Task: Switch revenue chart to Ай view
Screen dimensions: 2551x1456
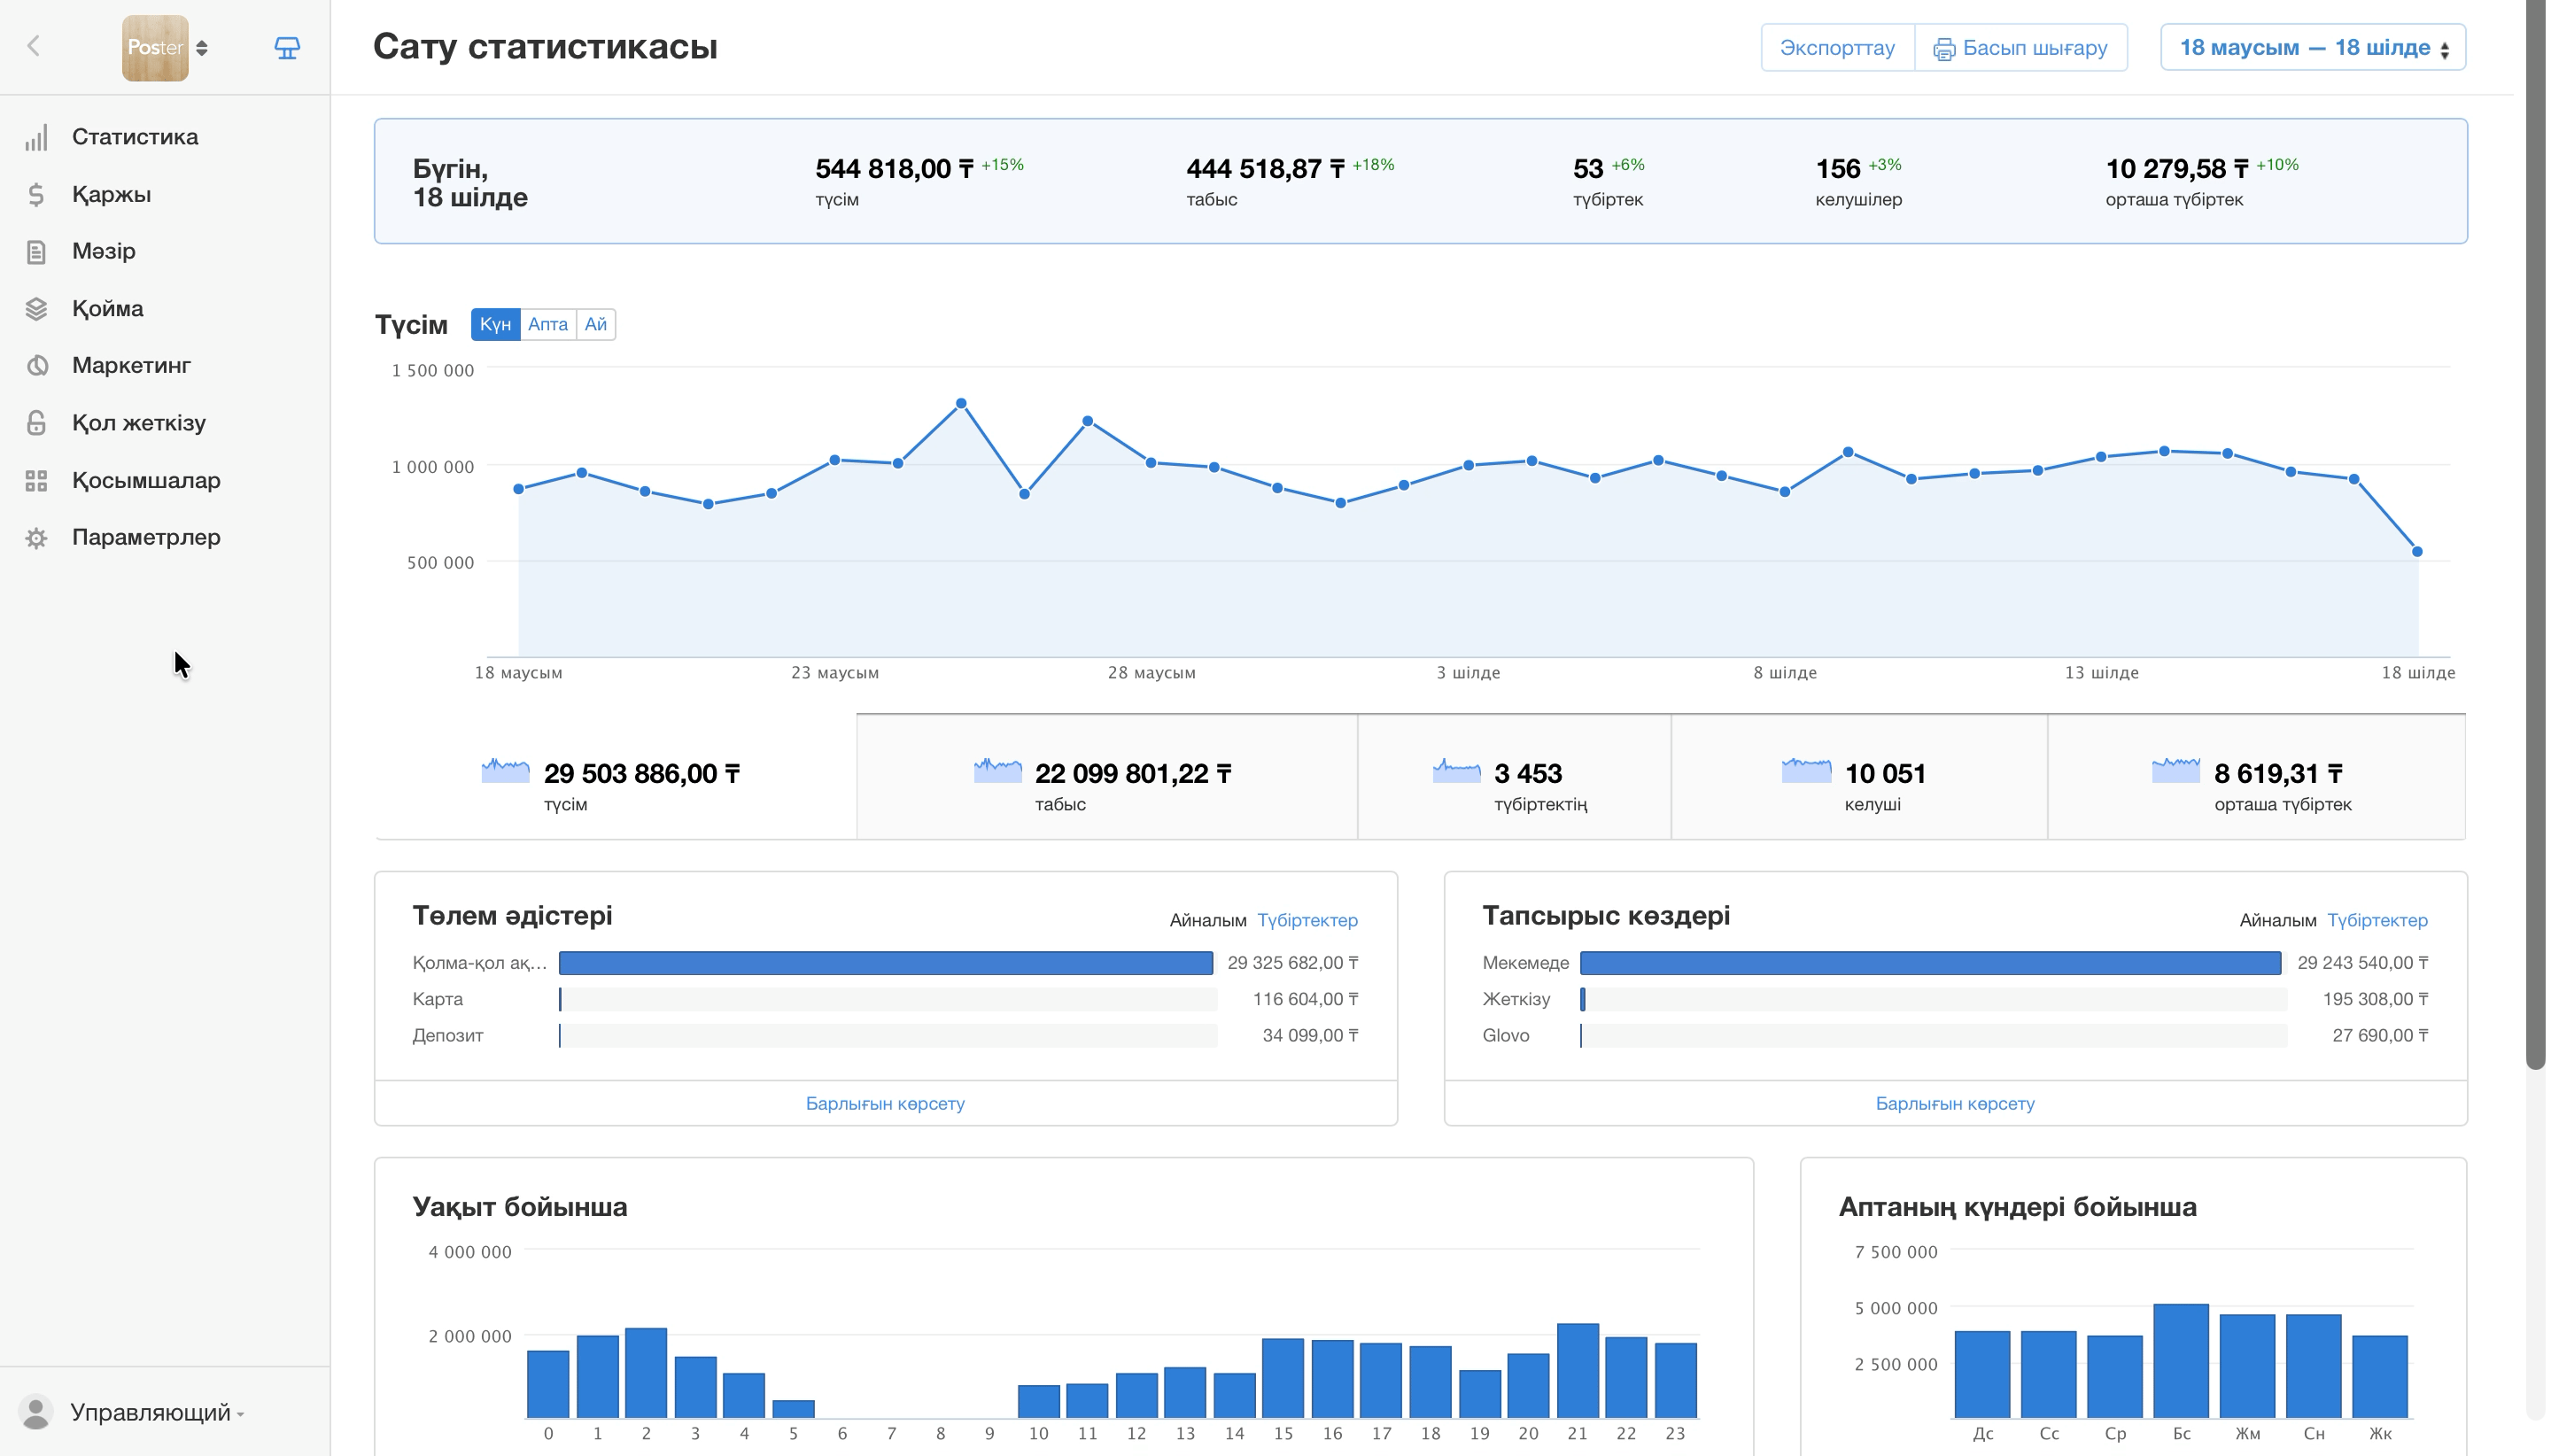Action: (x=596, y=324)
